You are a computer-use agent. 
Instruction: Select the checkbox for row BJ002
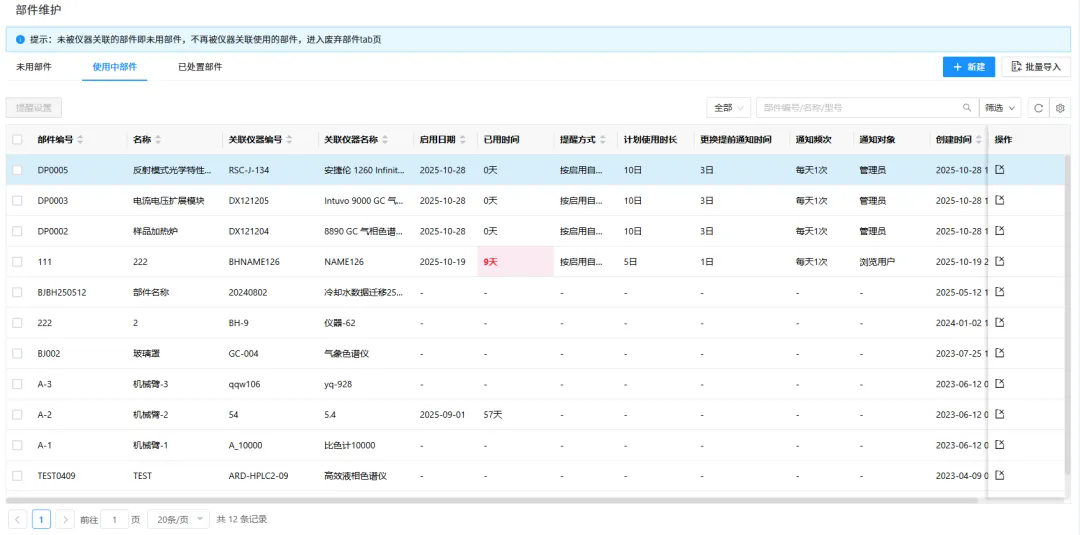pyautogui.click(x=17, y=353)
